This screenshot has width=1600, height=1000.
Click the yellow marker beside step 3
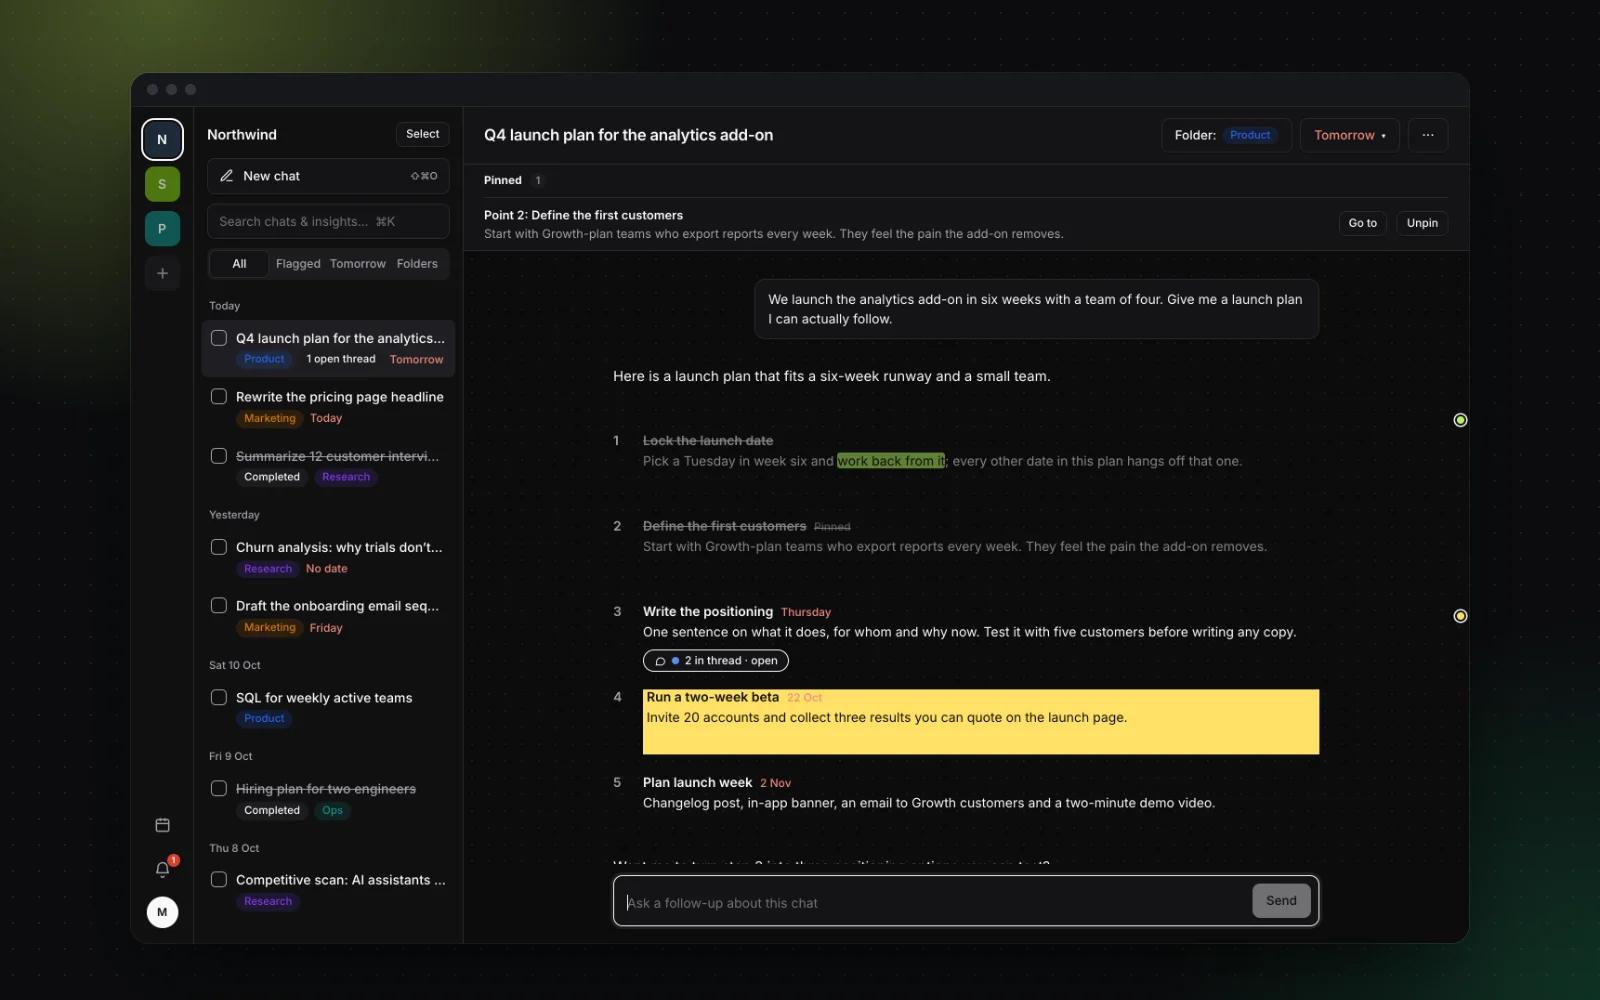tap(1460, 616)
